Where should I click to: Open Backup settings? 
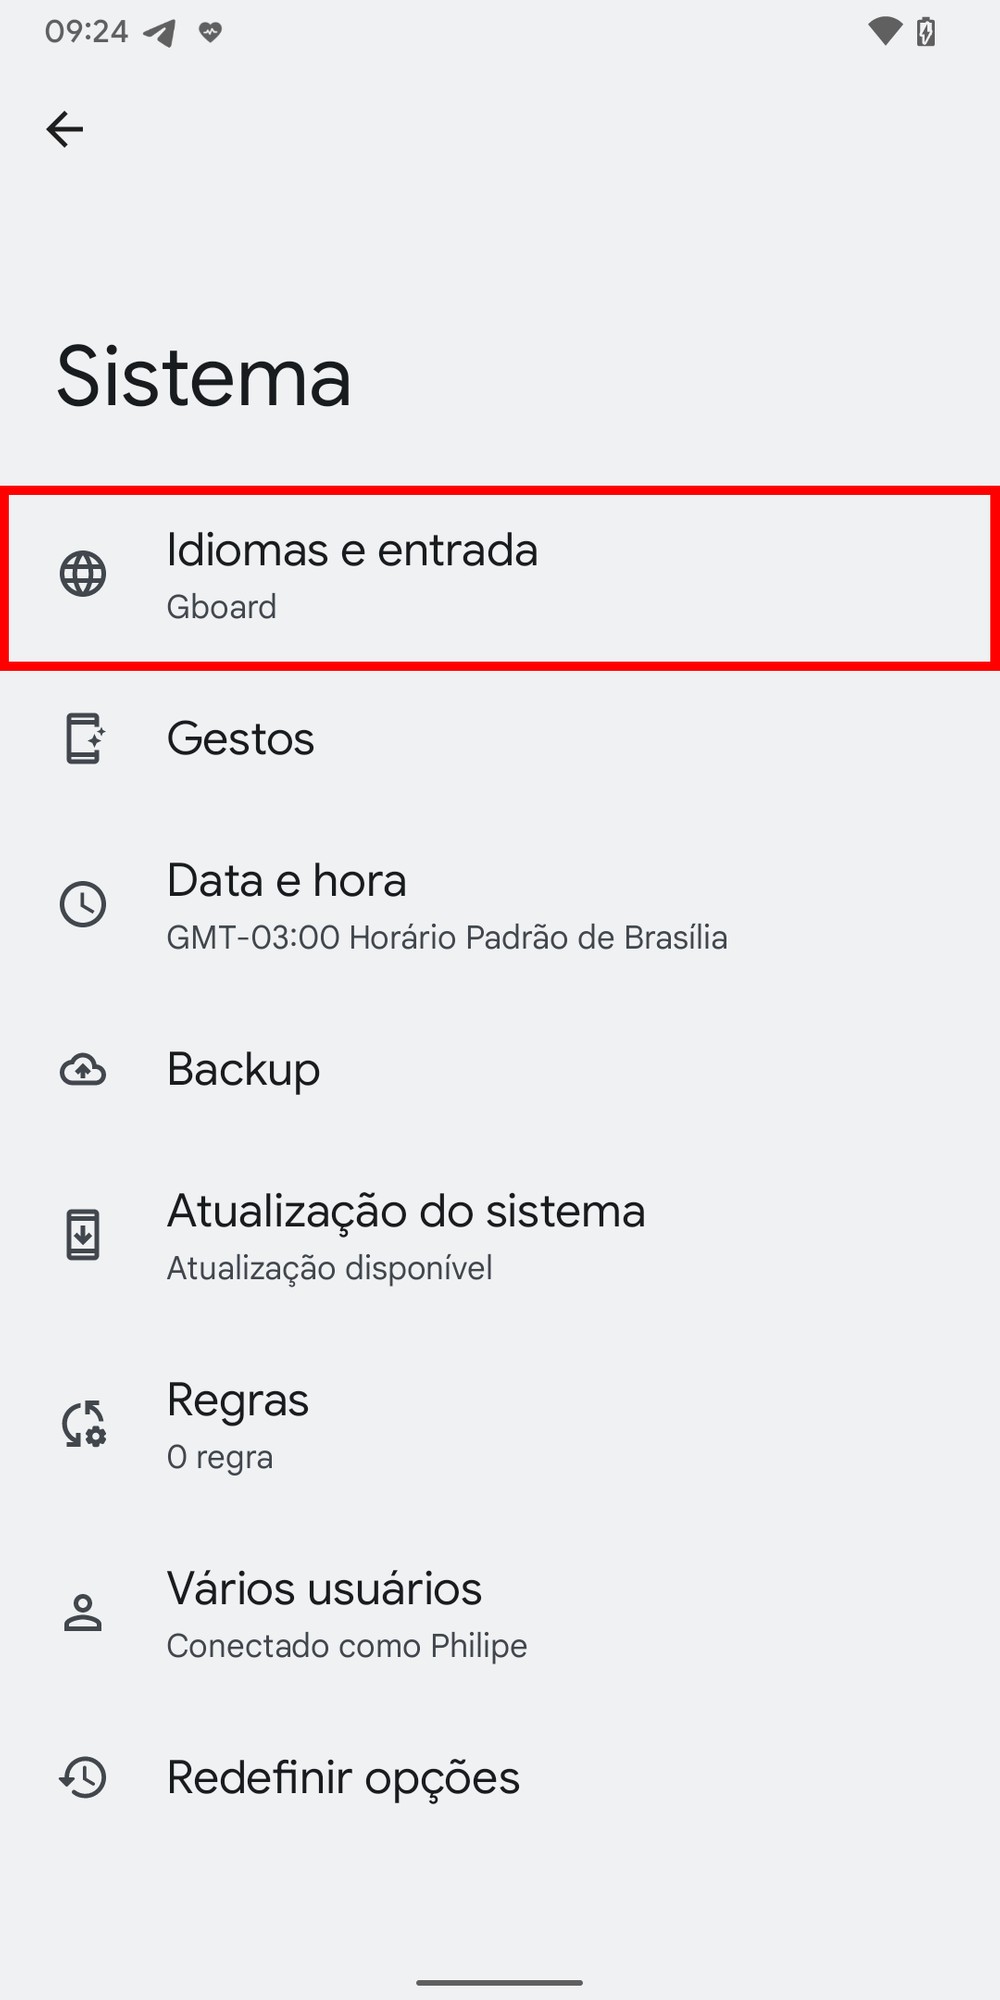[244, 1070]
